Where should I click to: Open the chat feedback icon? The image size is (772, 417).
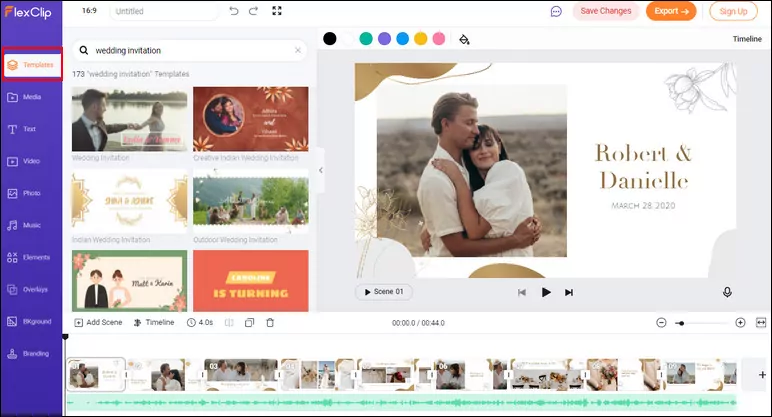click(556, 11)
